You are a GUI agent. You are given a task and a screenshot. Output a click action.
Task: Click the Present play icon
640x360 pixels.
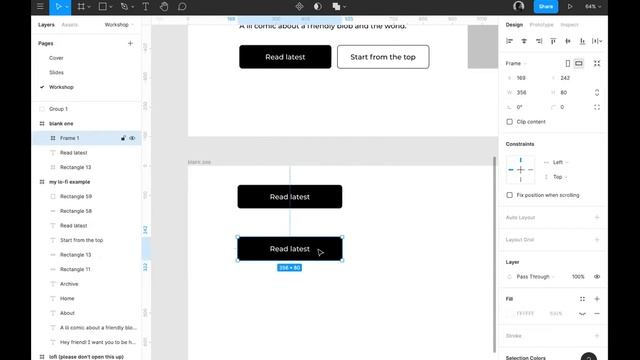[570, 7]
